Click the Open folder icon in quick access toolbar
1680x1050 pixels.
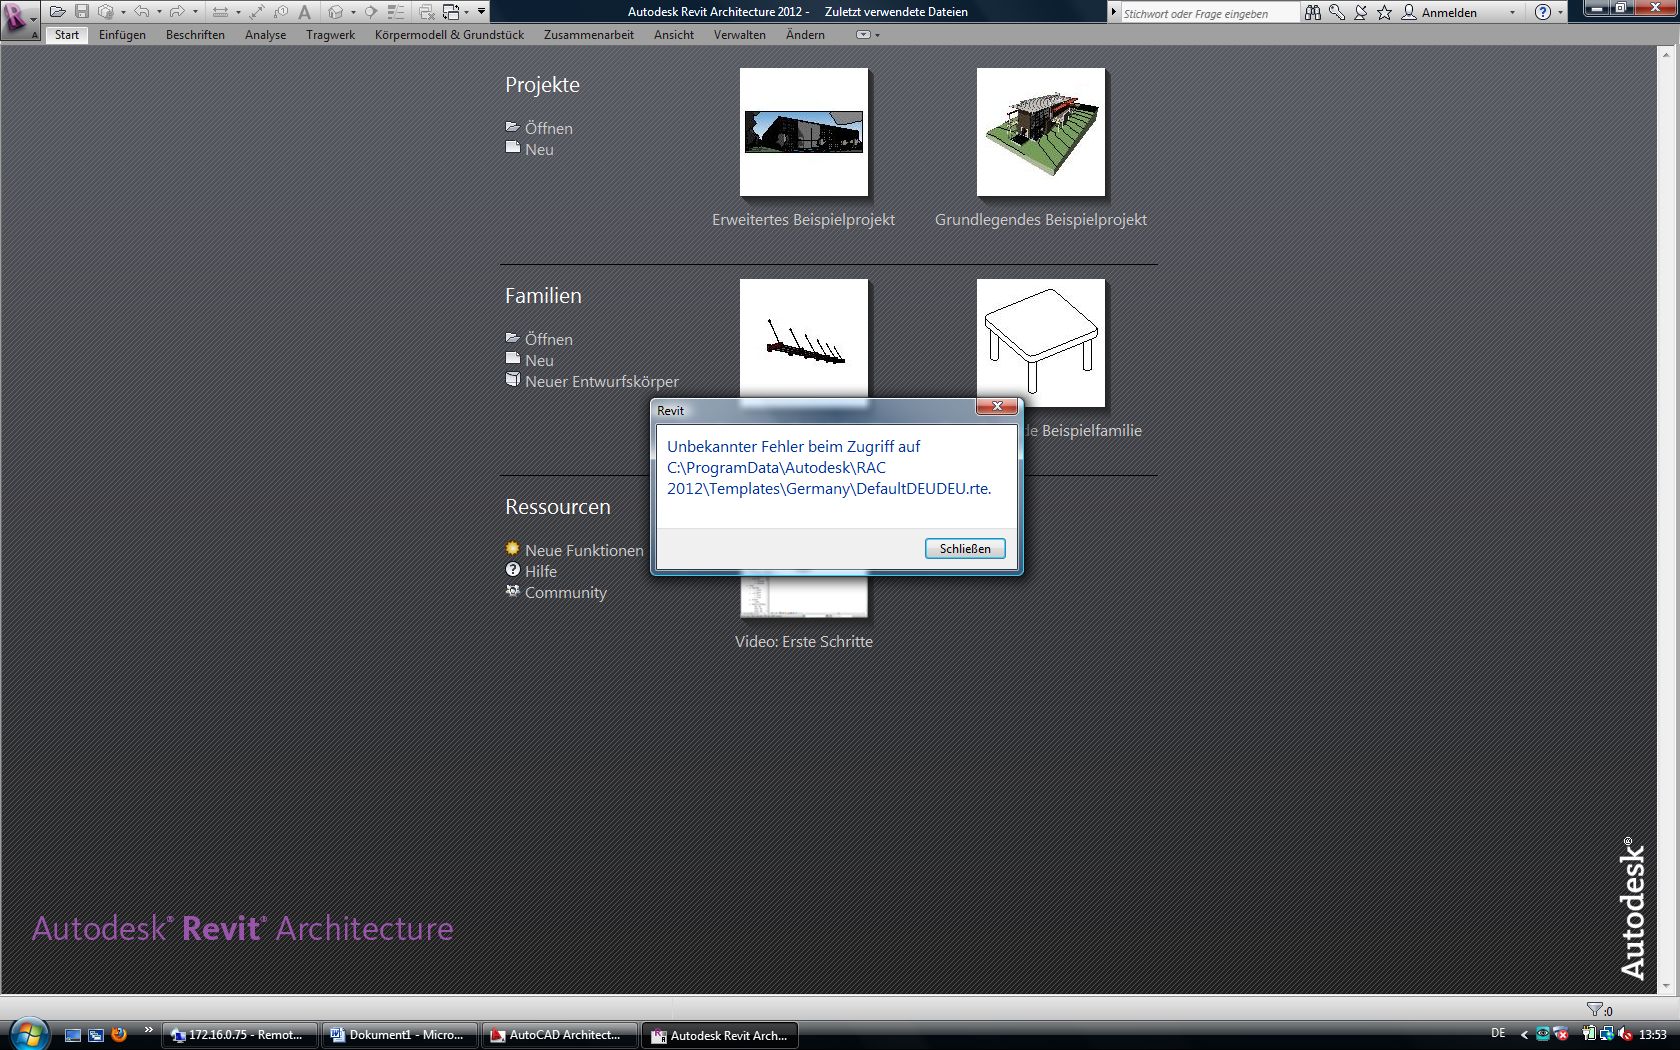pyautogui.click(x=57, y=12)
